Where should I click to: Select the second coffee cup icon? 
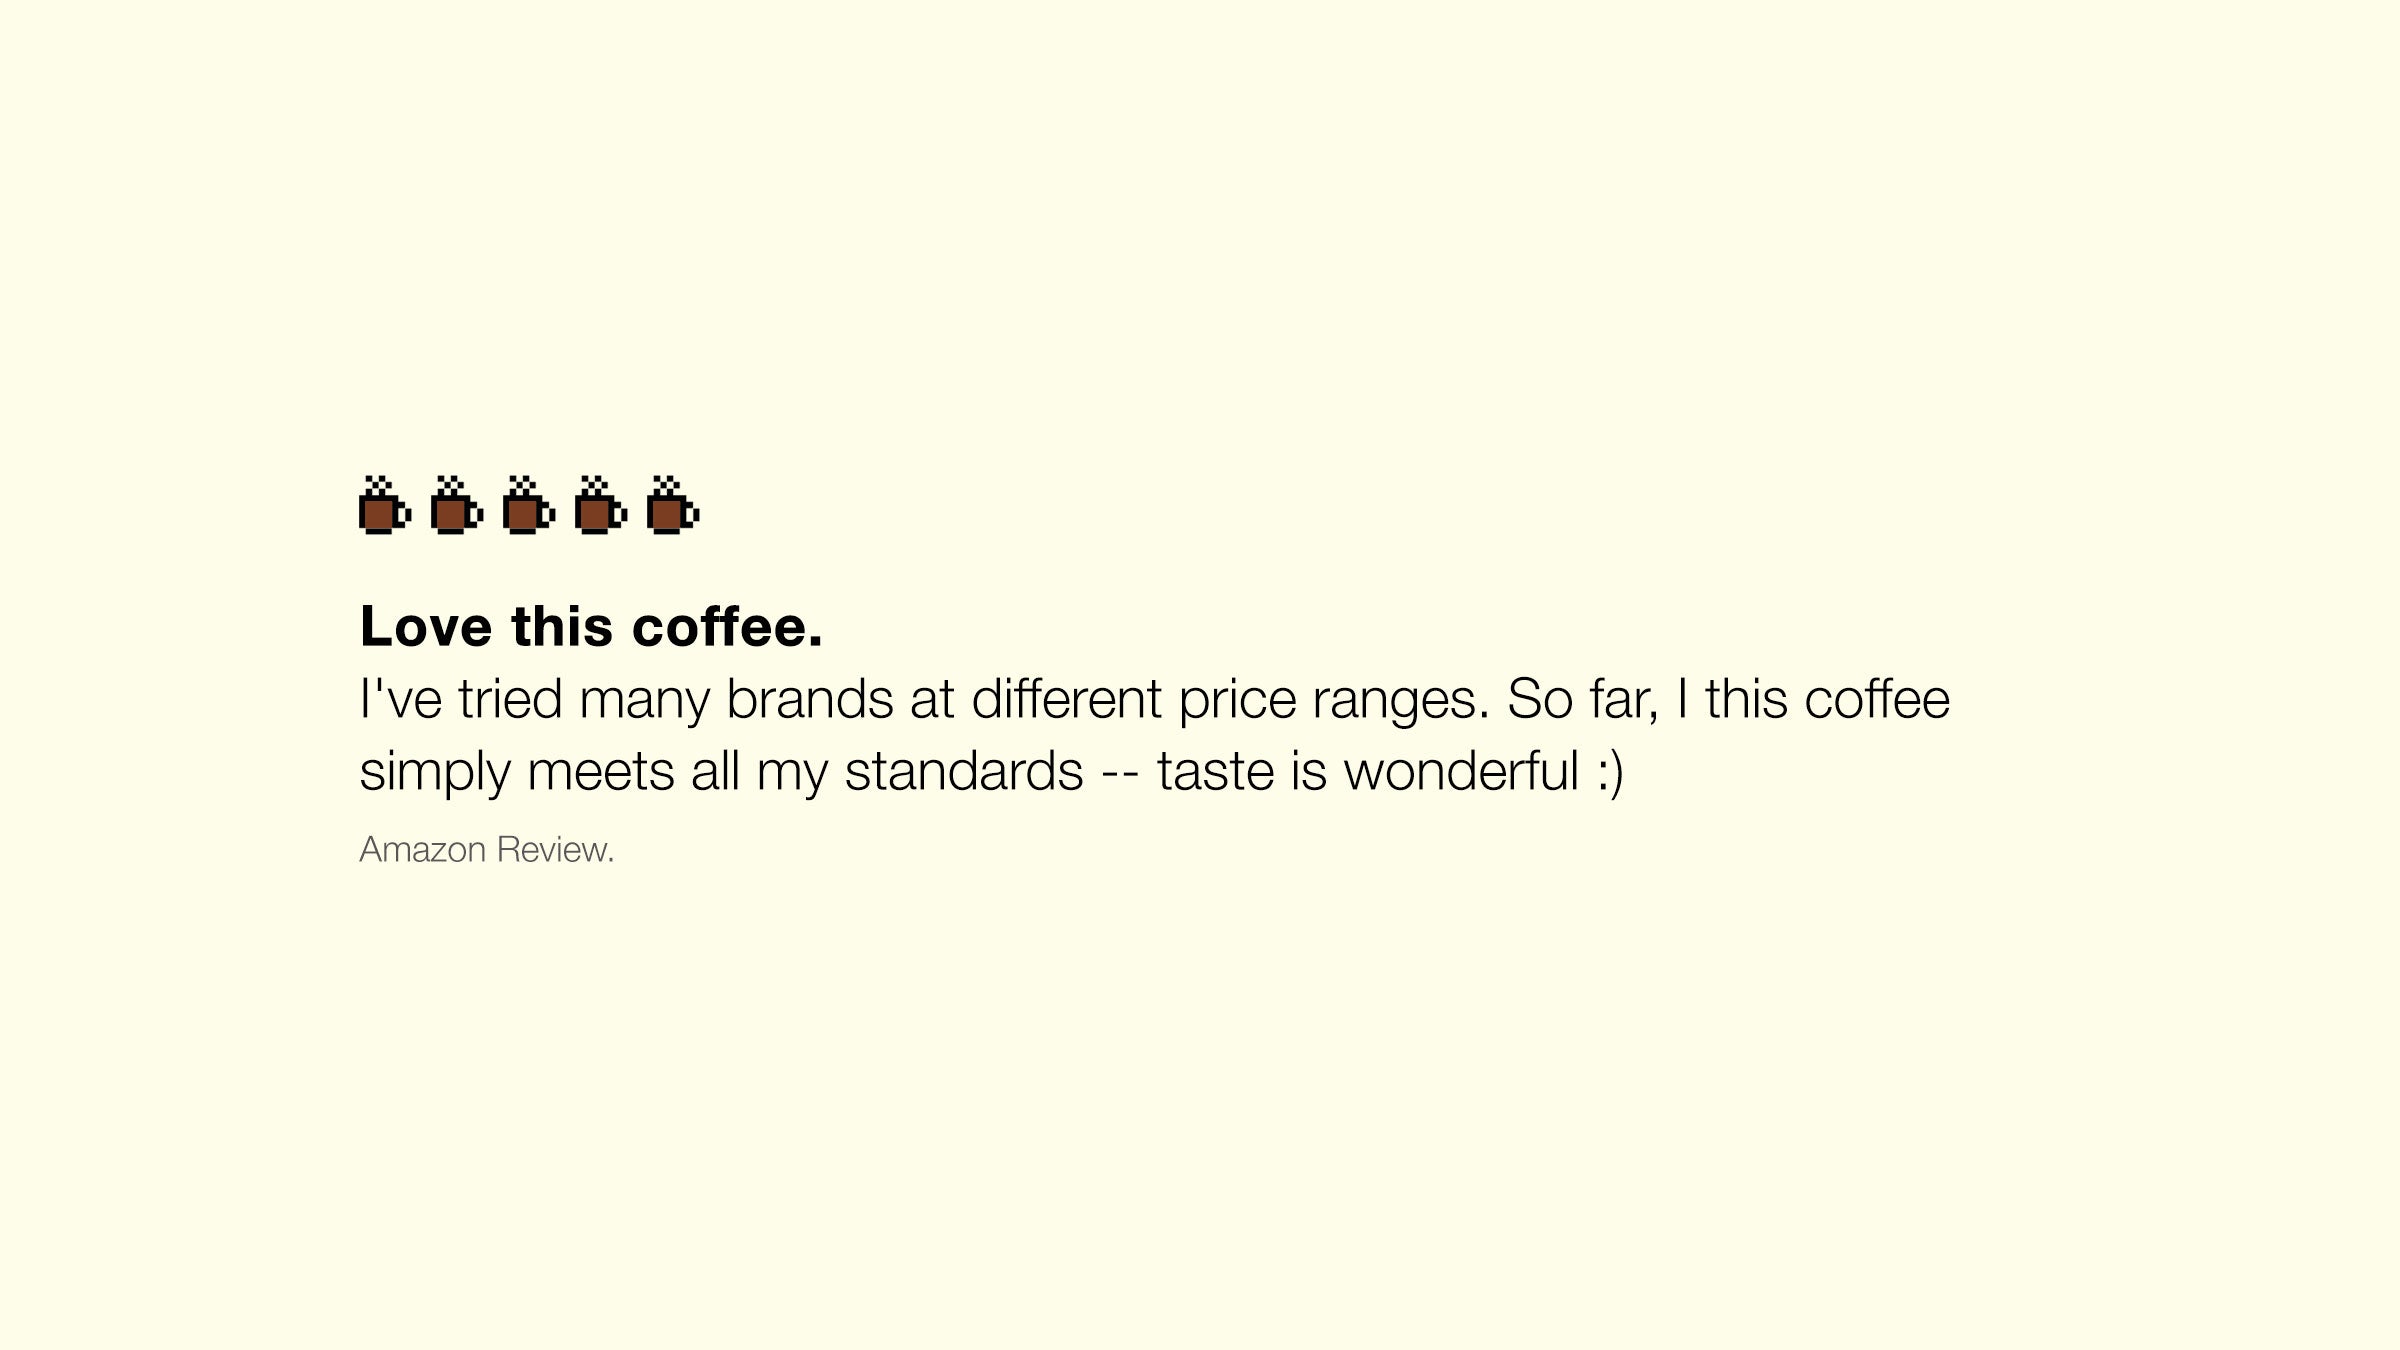(456, 507)
